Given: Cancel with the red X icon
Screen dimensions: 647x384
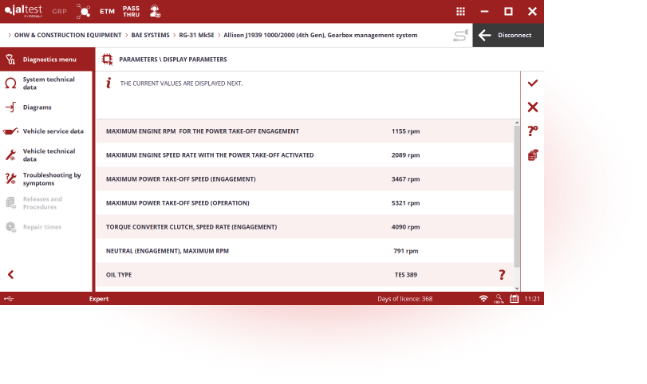Looking at the screenshot, I should (533, 107).
